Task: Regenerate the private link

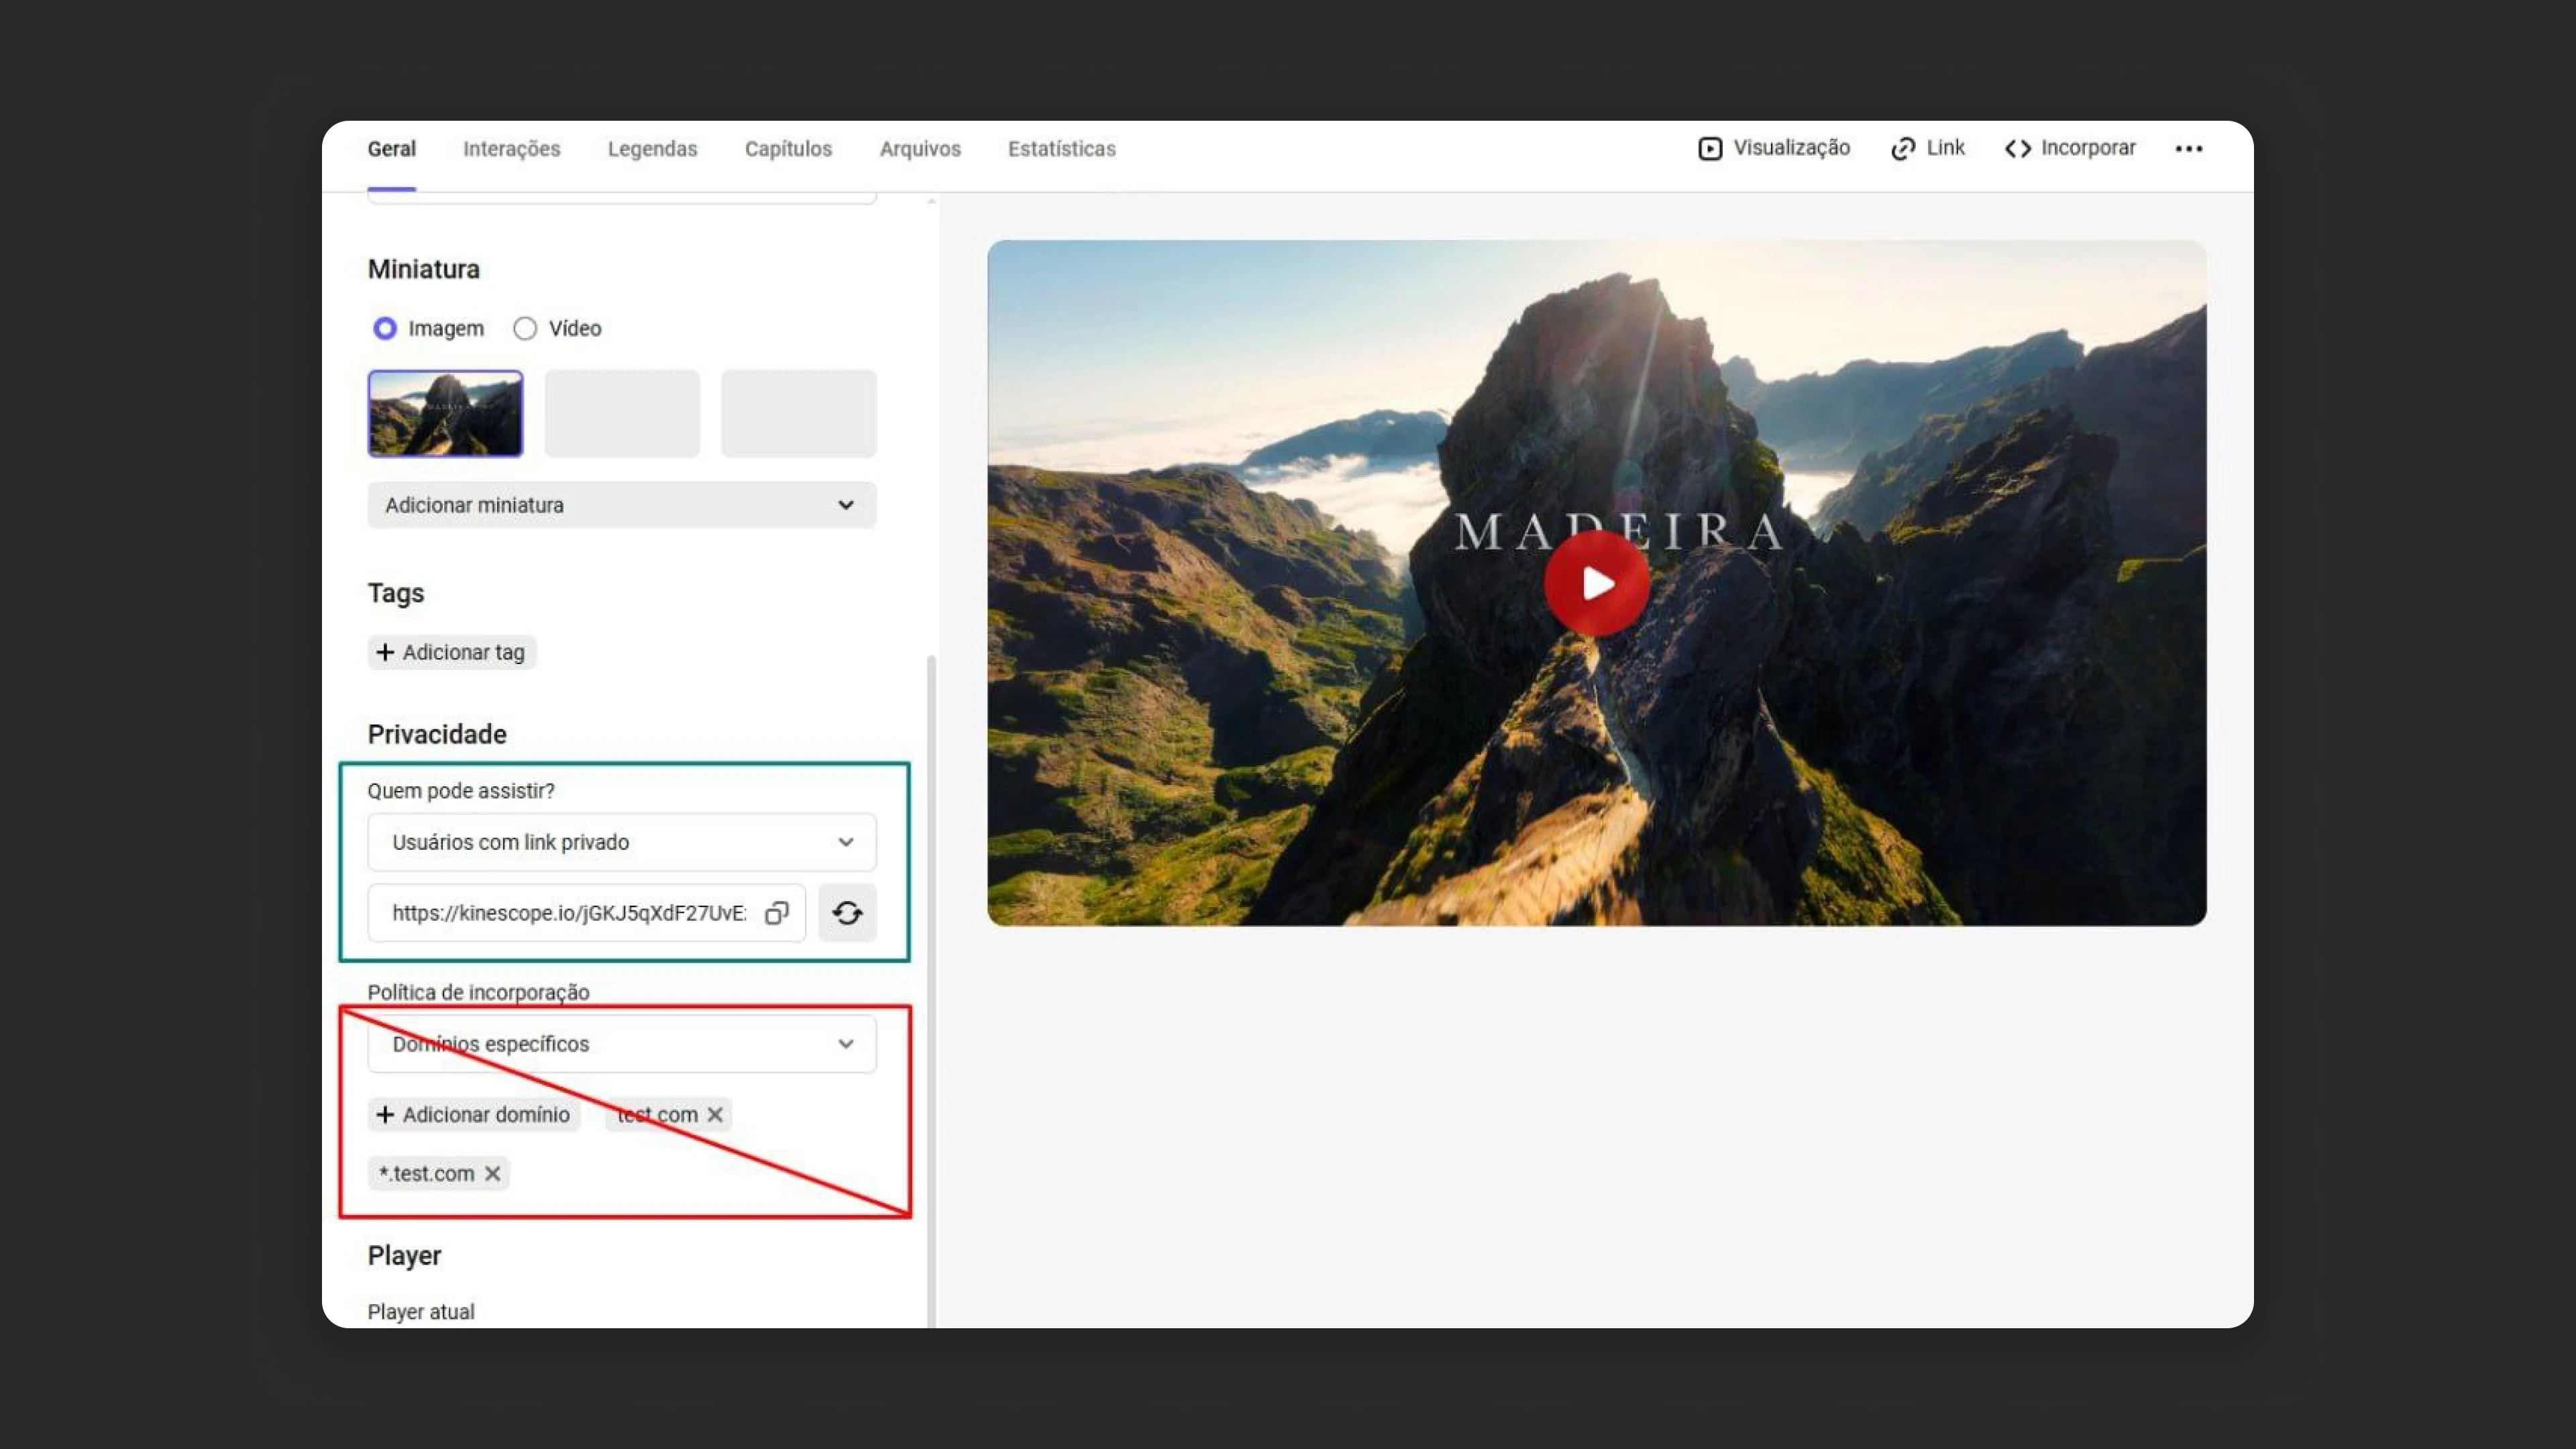Action: [x=847, y=913]
